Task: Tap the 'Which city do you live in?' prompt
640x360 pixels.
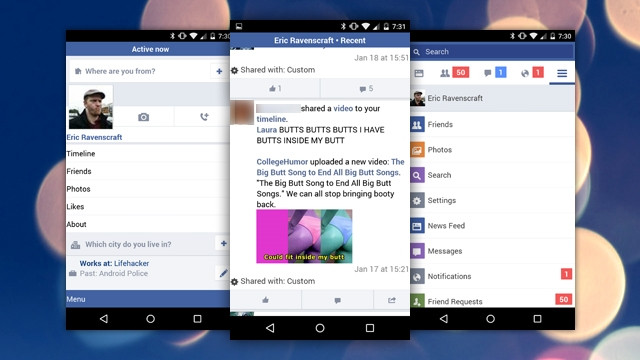Action: [x=128, y=244]
